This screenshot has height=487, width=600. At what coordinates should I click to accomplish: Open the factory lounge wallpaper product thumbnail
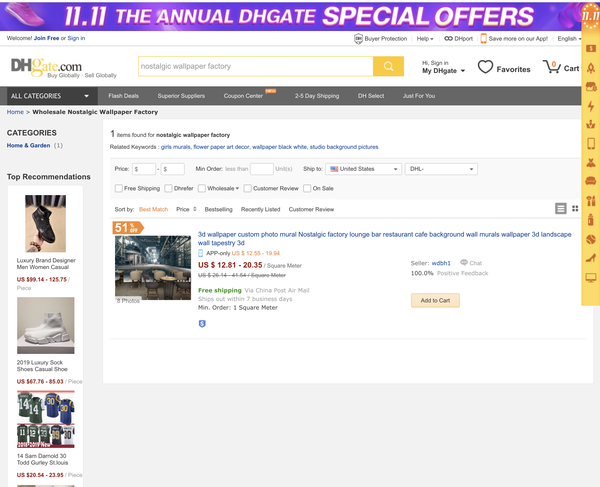click(x=153, y=267)
